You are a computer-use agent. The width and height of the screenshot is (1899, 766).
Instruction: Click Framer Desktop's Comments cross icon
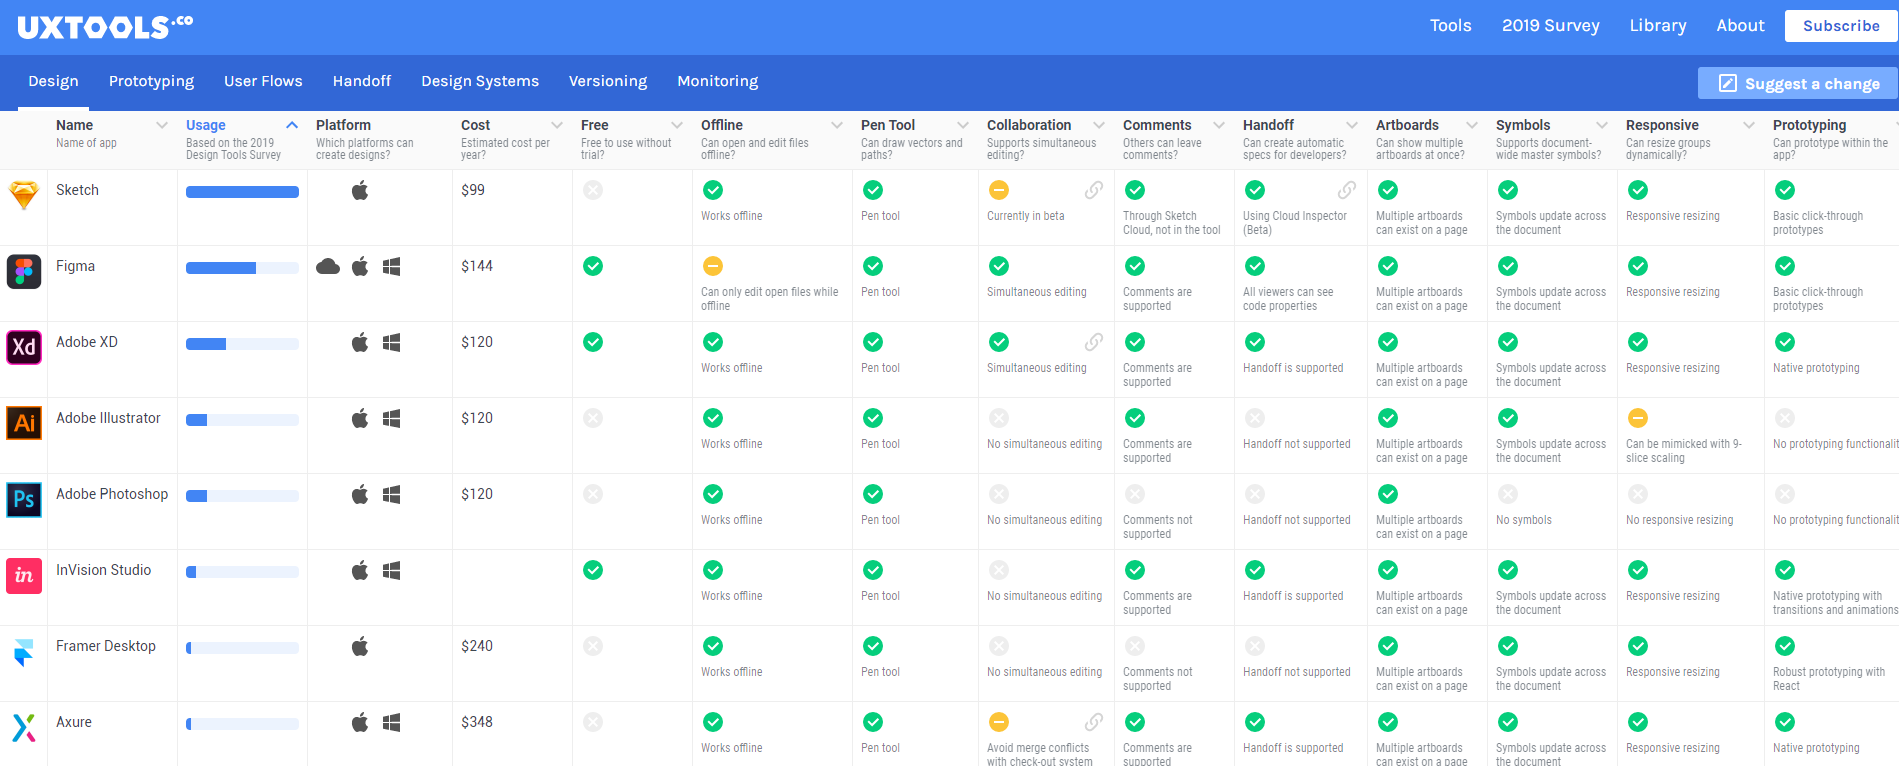1135,646
